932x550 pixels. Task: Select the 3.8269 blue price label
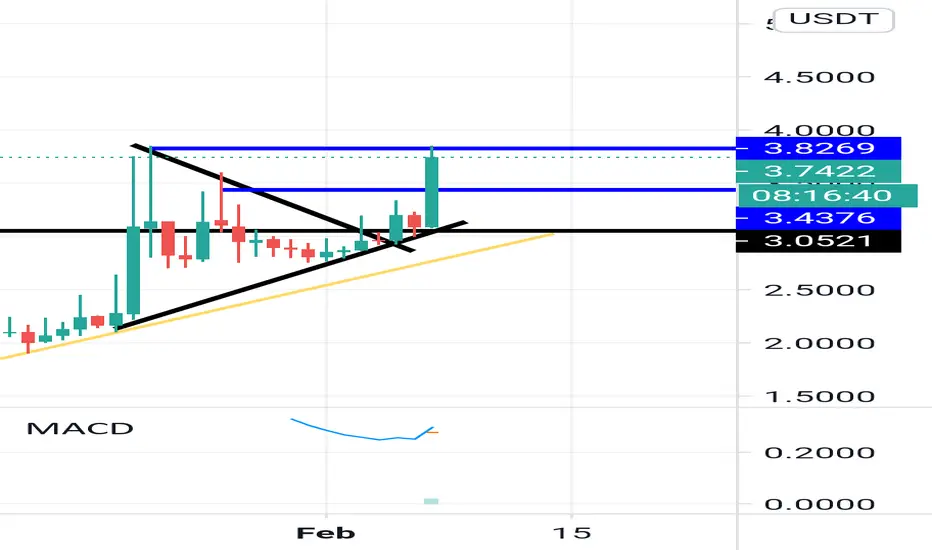(818, 148)
